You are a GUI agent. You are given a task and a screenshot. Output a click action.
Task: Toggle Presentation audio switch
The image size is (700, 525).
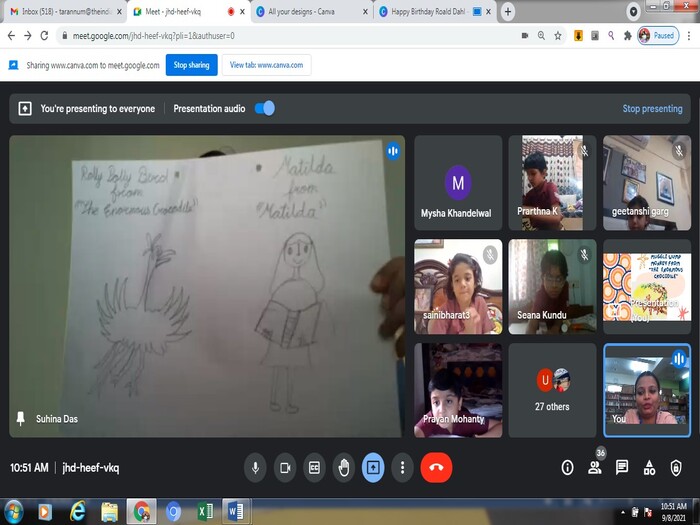(265, 108)
